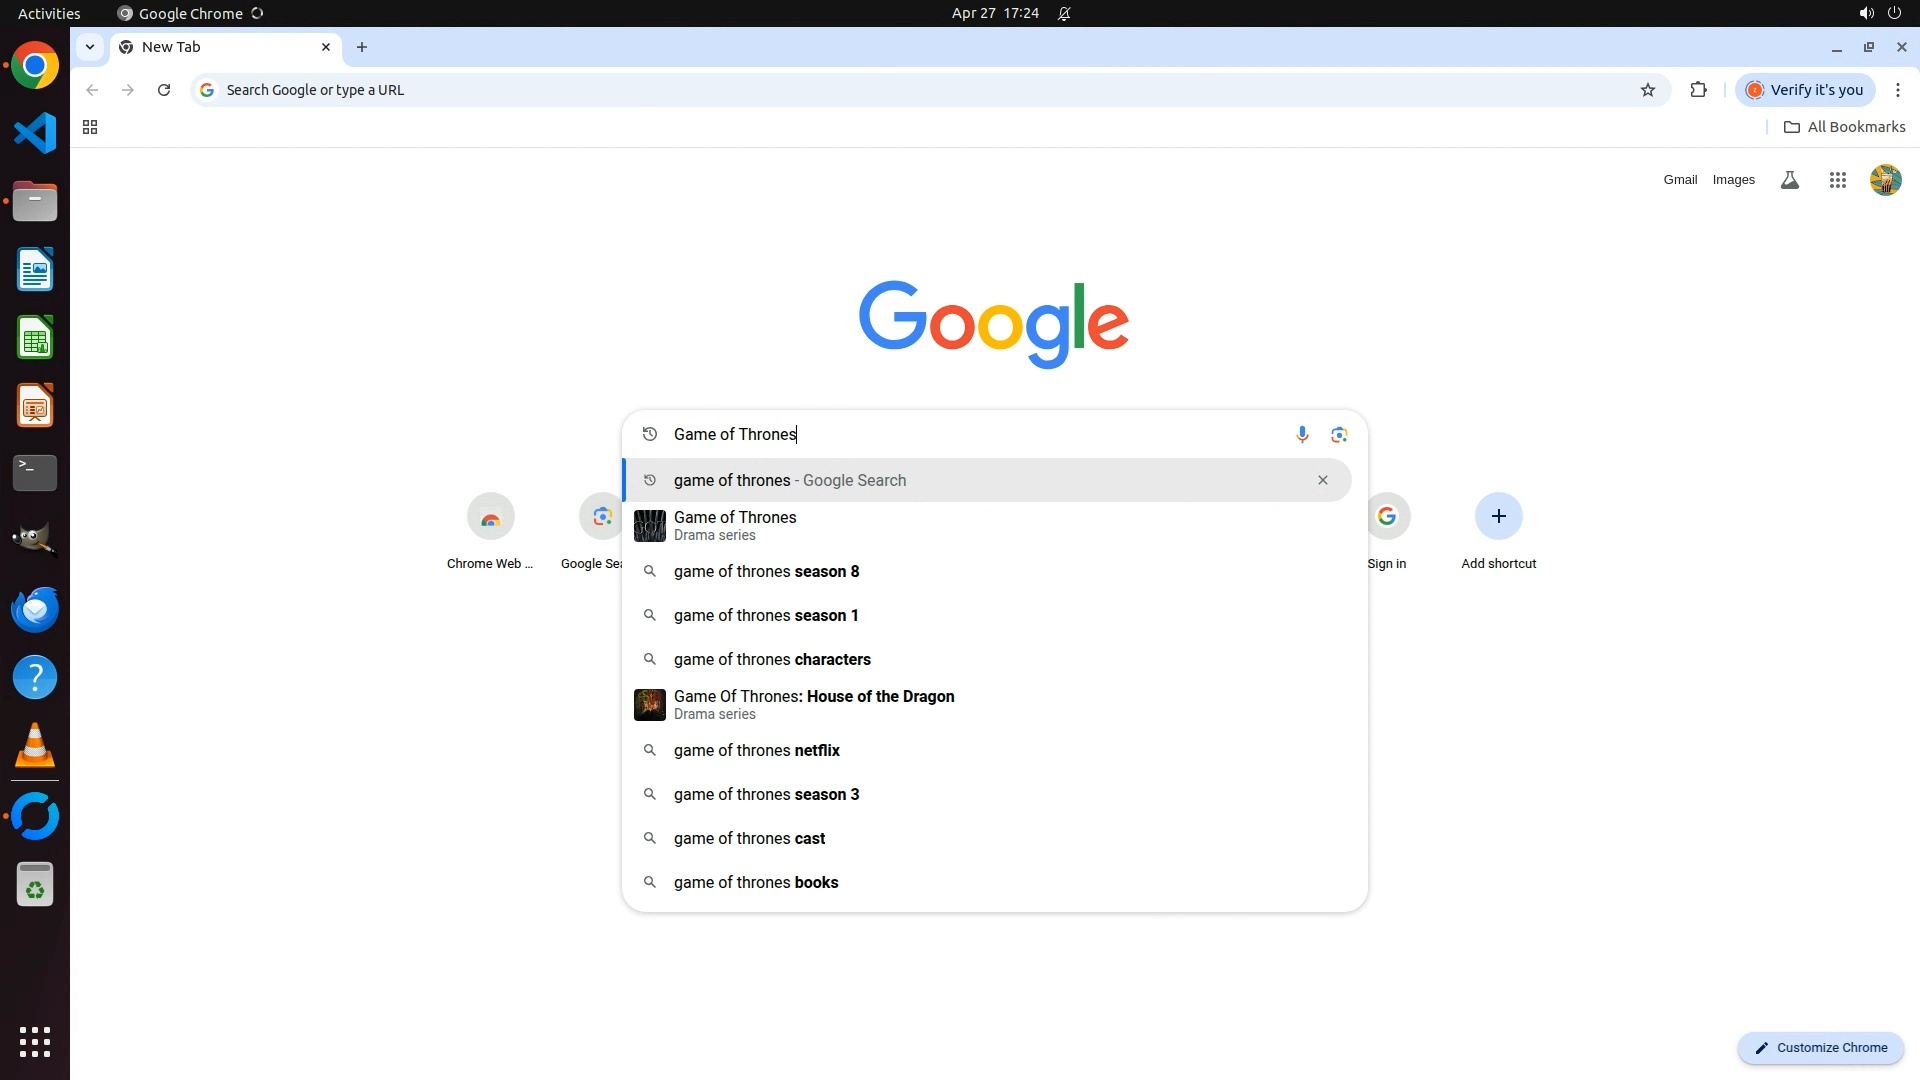Remove 'game of thrones' history suggestion

pos(1322,480)
